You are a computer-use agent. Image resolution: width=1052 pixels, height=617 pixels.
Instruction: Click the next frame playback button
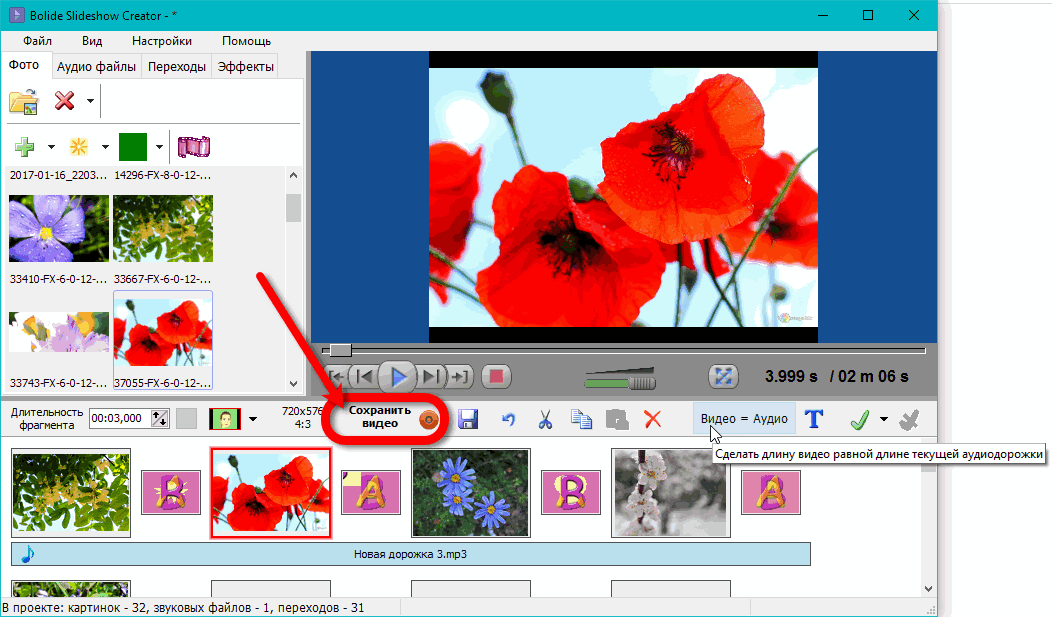click(431, 377)
